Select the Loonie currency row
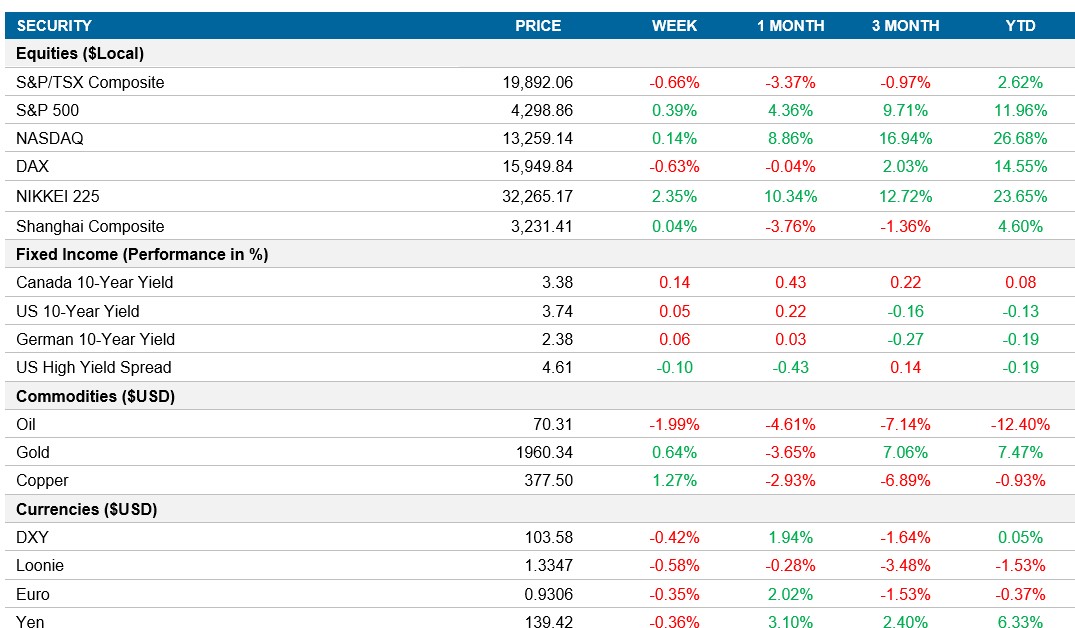The image size is (1075, 628). 44,565
